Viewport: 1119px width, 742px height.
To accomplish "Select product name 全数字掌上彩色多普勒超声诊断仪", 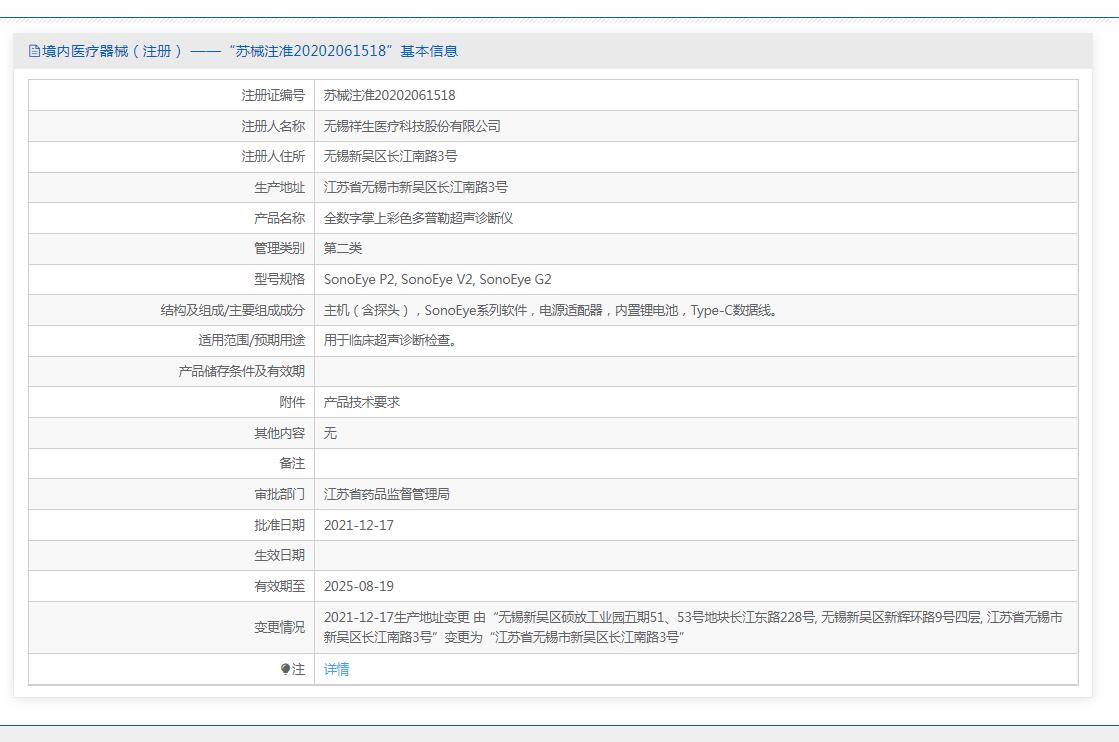I will [418, 218].
